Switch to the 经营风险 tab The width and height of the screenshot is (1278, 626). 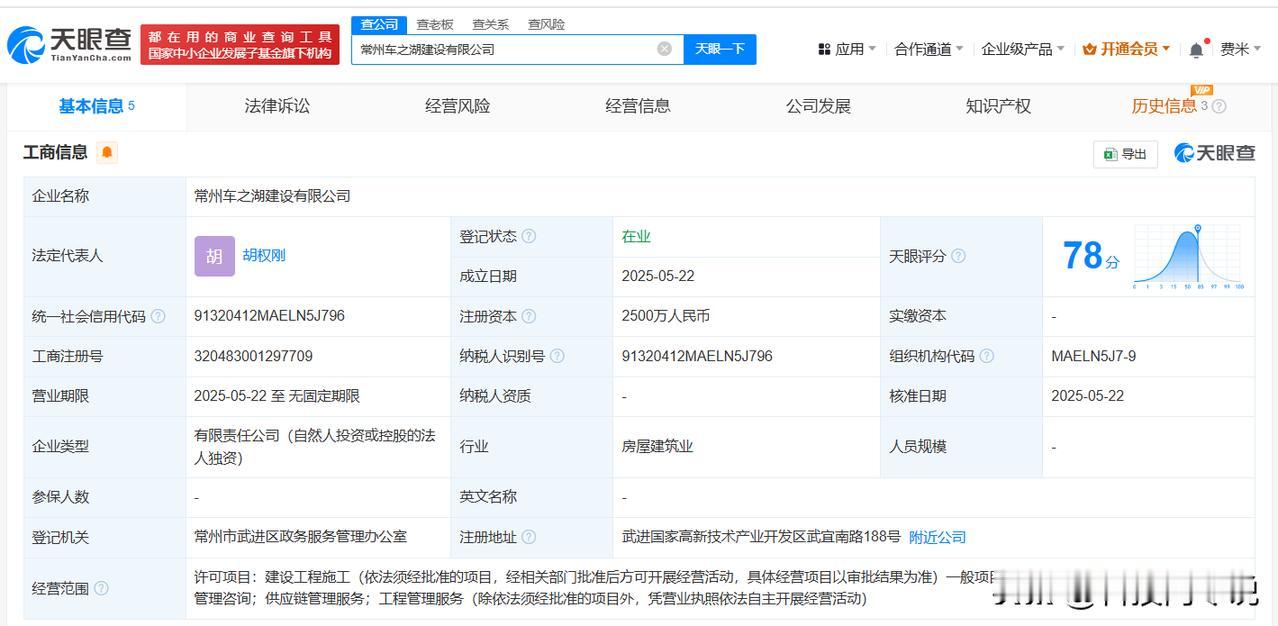457,106
